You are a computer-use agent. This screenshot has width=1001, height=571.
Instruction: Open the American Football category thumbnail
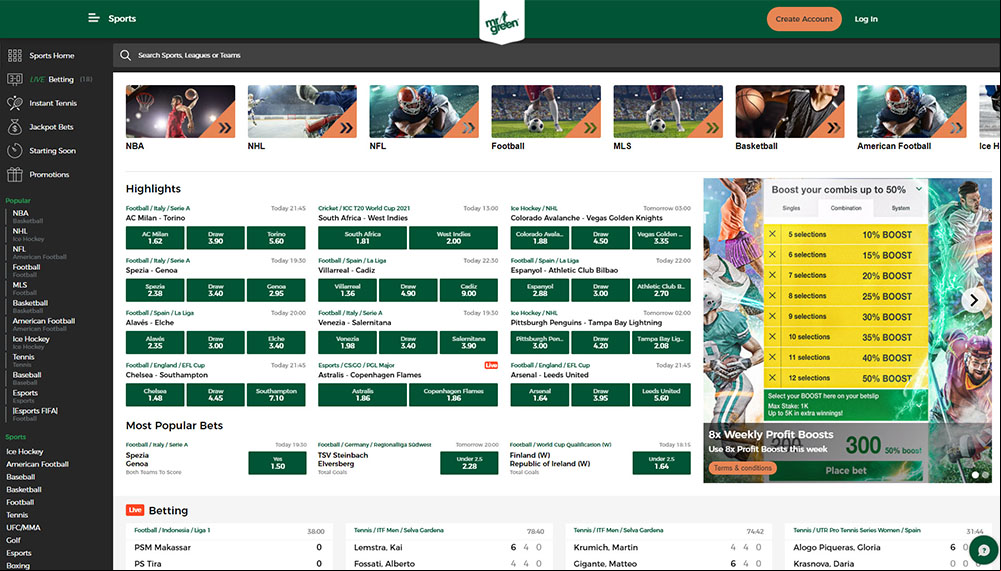pos(912,112)
